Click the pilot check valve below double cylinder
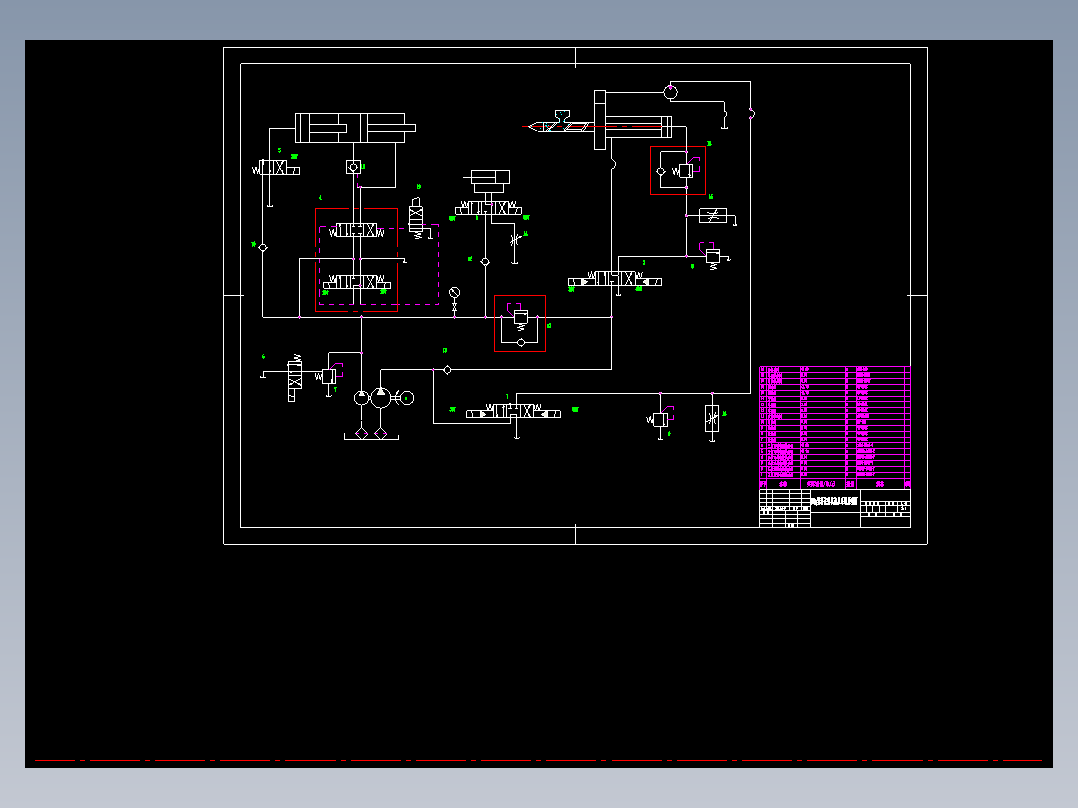 (353, 167)
